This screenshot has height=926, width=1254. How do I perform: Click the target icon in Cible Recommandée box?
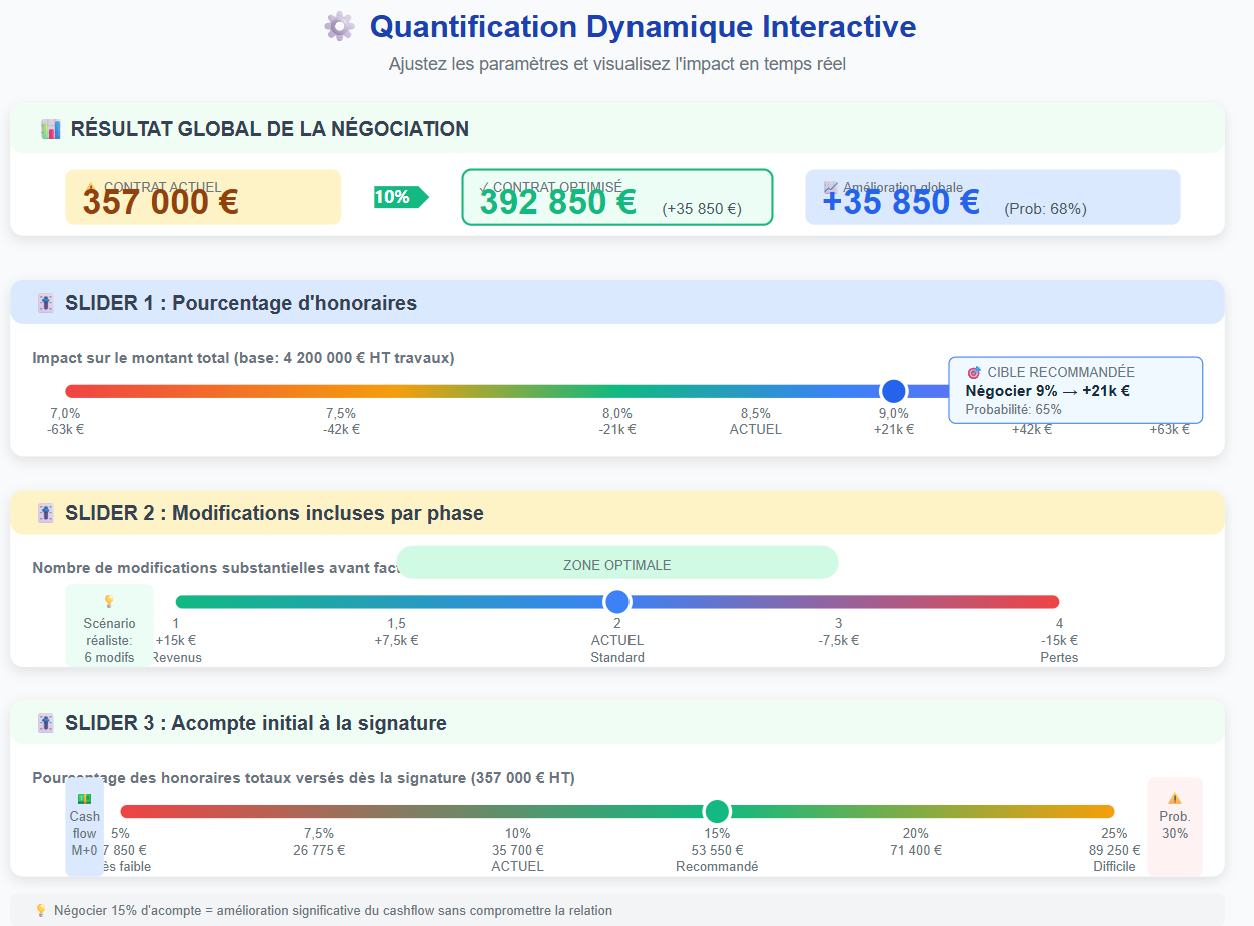point(973,372)
